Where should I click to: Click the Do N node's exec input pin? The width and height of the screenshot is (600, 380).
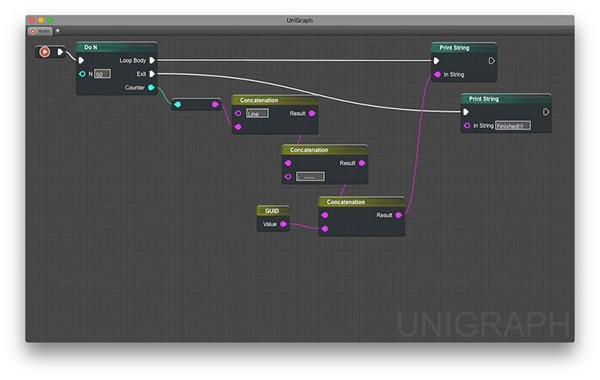81,60
